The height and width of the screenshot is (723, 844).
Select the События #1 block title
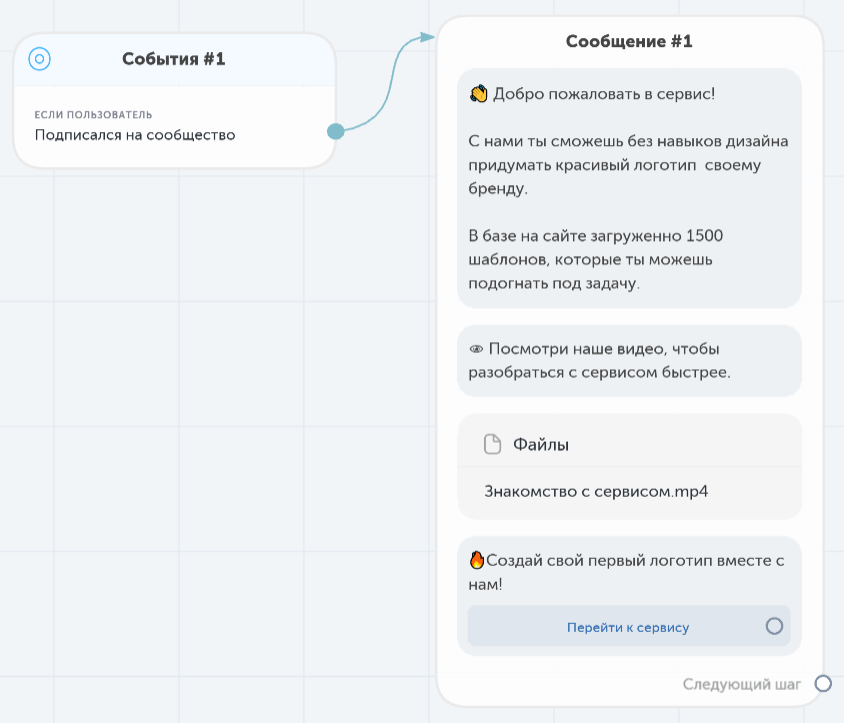click(173, 59)
